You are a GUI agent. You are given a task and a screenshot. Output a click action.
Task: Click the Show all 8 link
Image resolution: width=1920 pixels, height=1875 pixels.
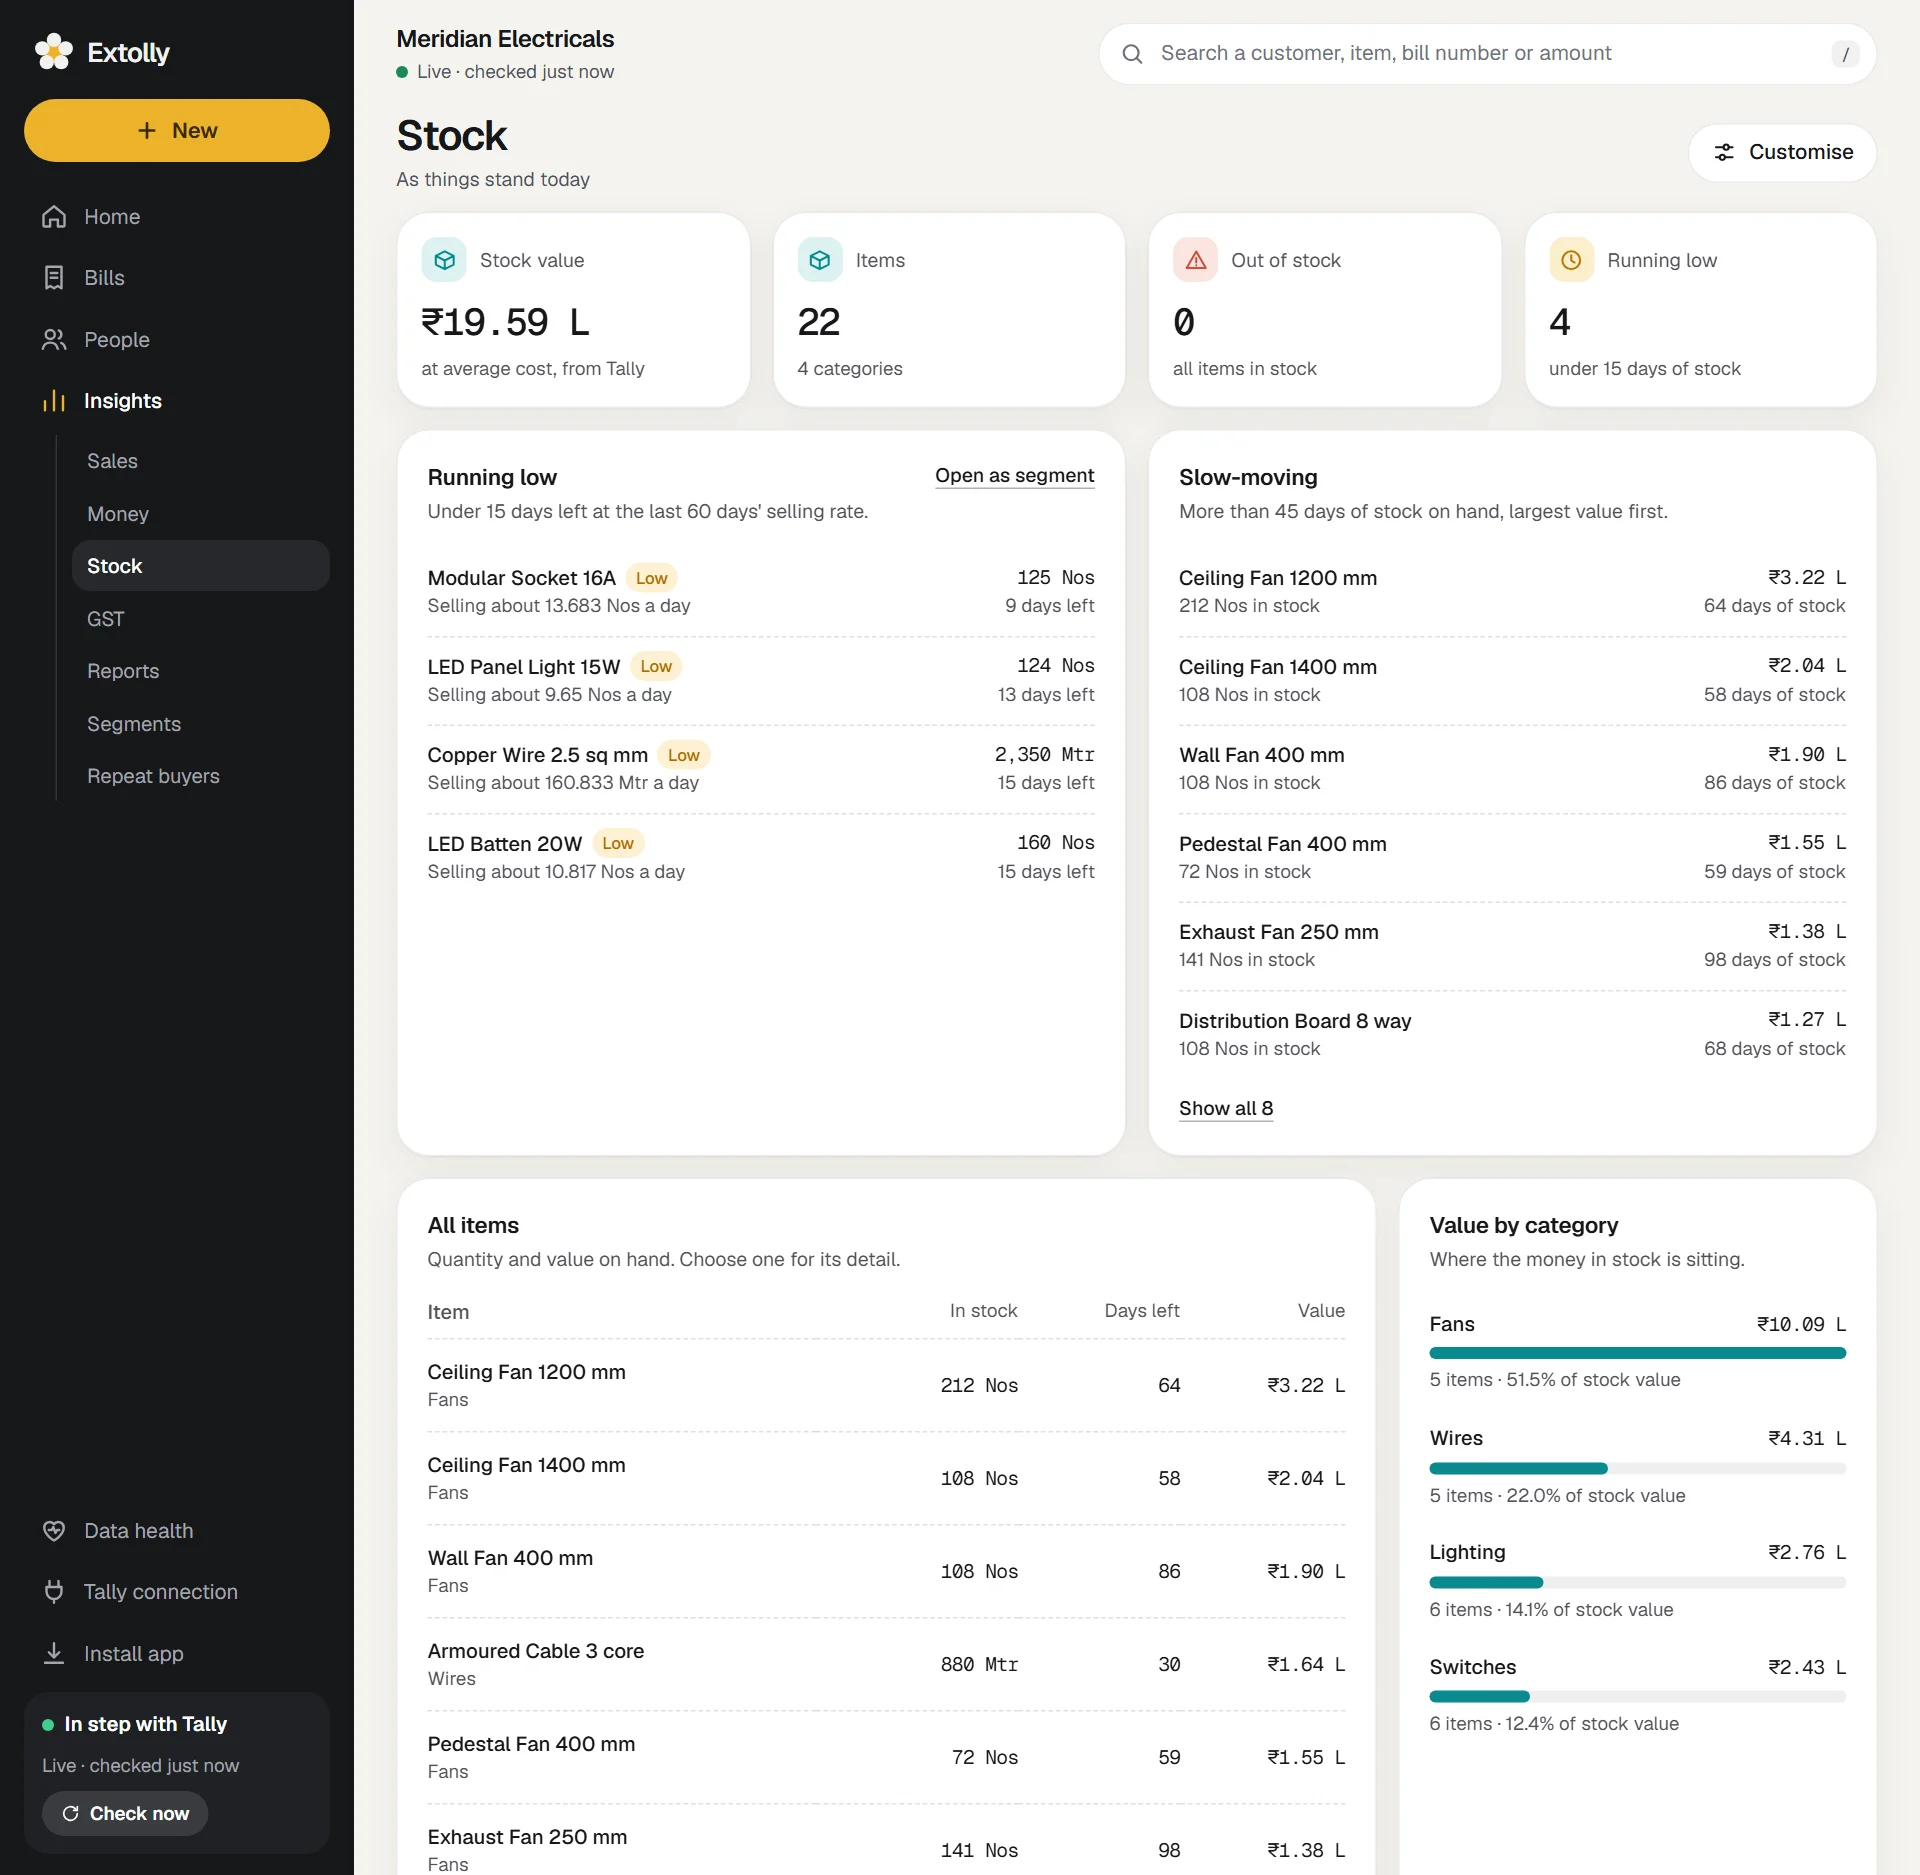[1226, 1108]
